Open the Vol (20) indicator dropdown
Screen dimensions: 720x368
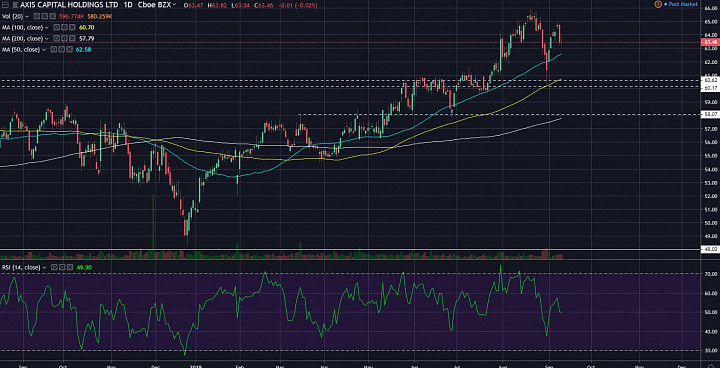[27, 17]
